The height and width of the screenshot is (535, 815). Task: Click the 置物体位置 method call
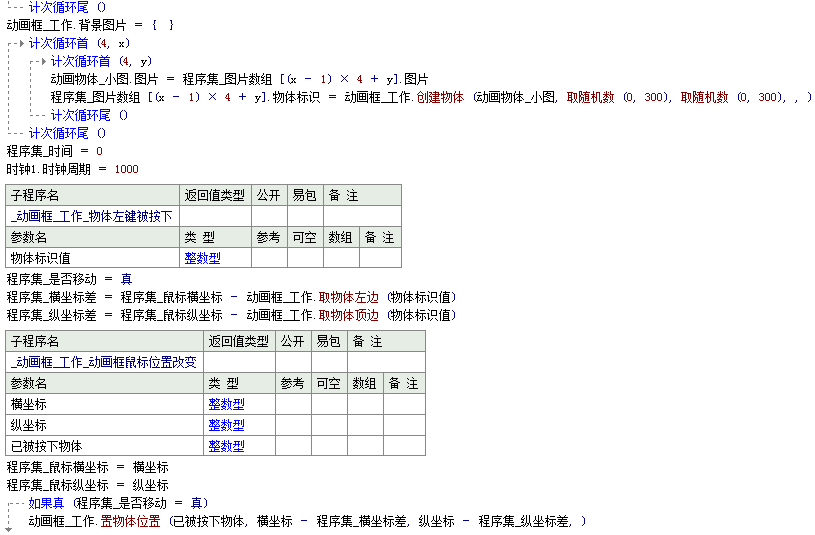point(130,521)
